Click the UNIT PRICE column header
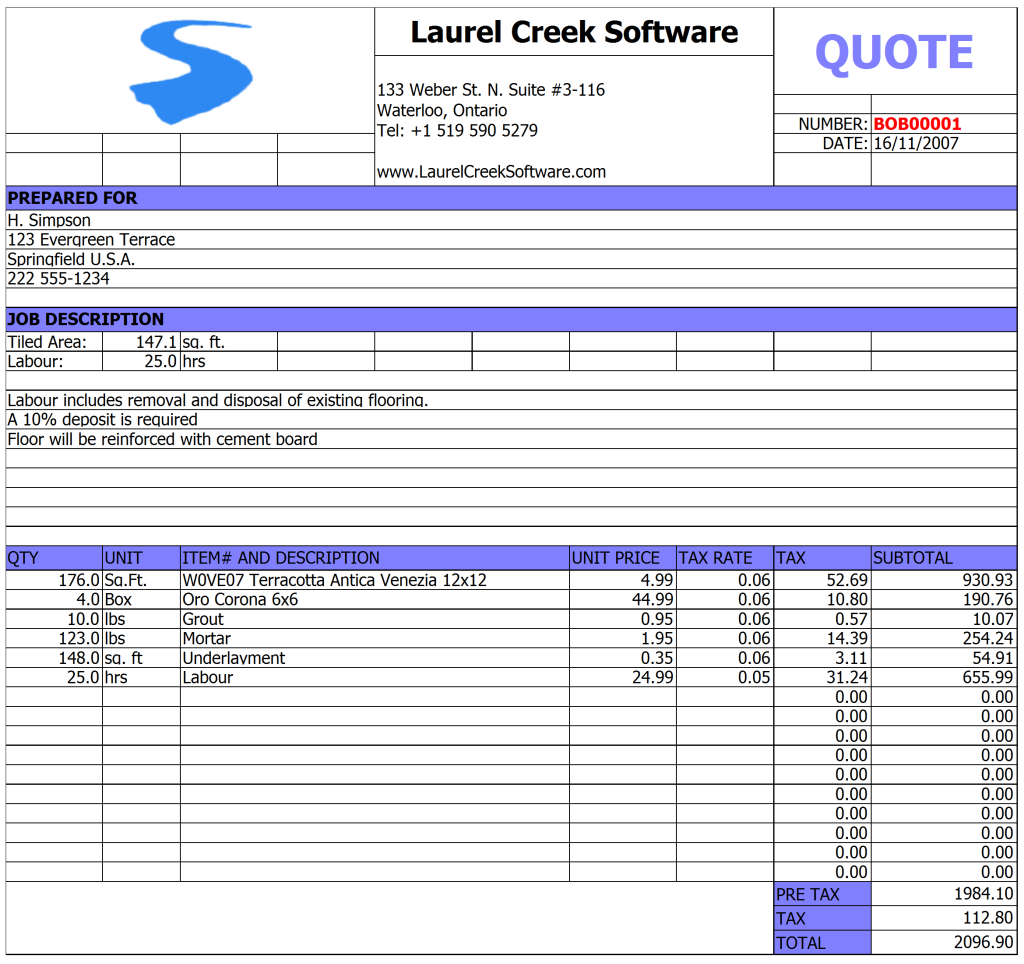 [x=616, y=558]
